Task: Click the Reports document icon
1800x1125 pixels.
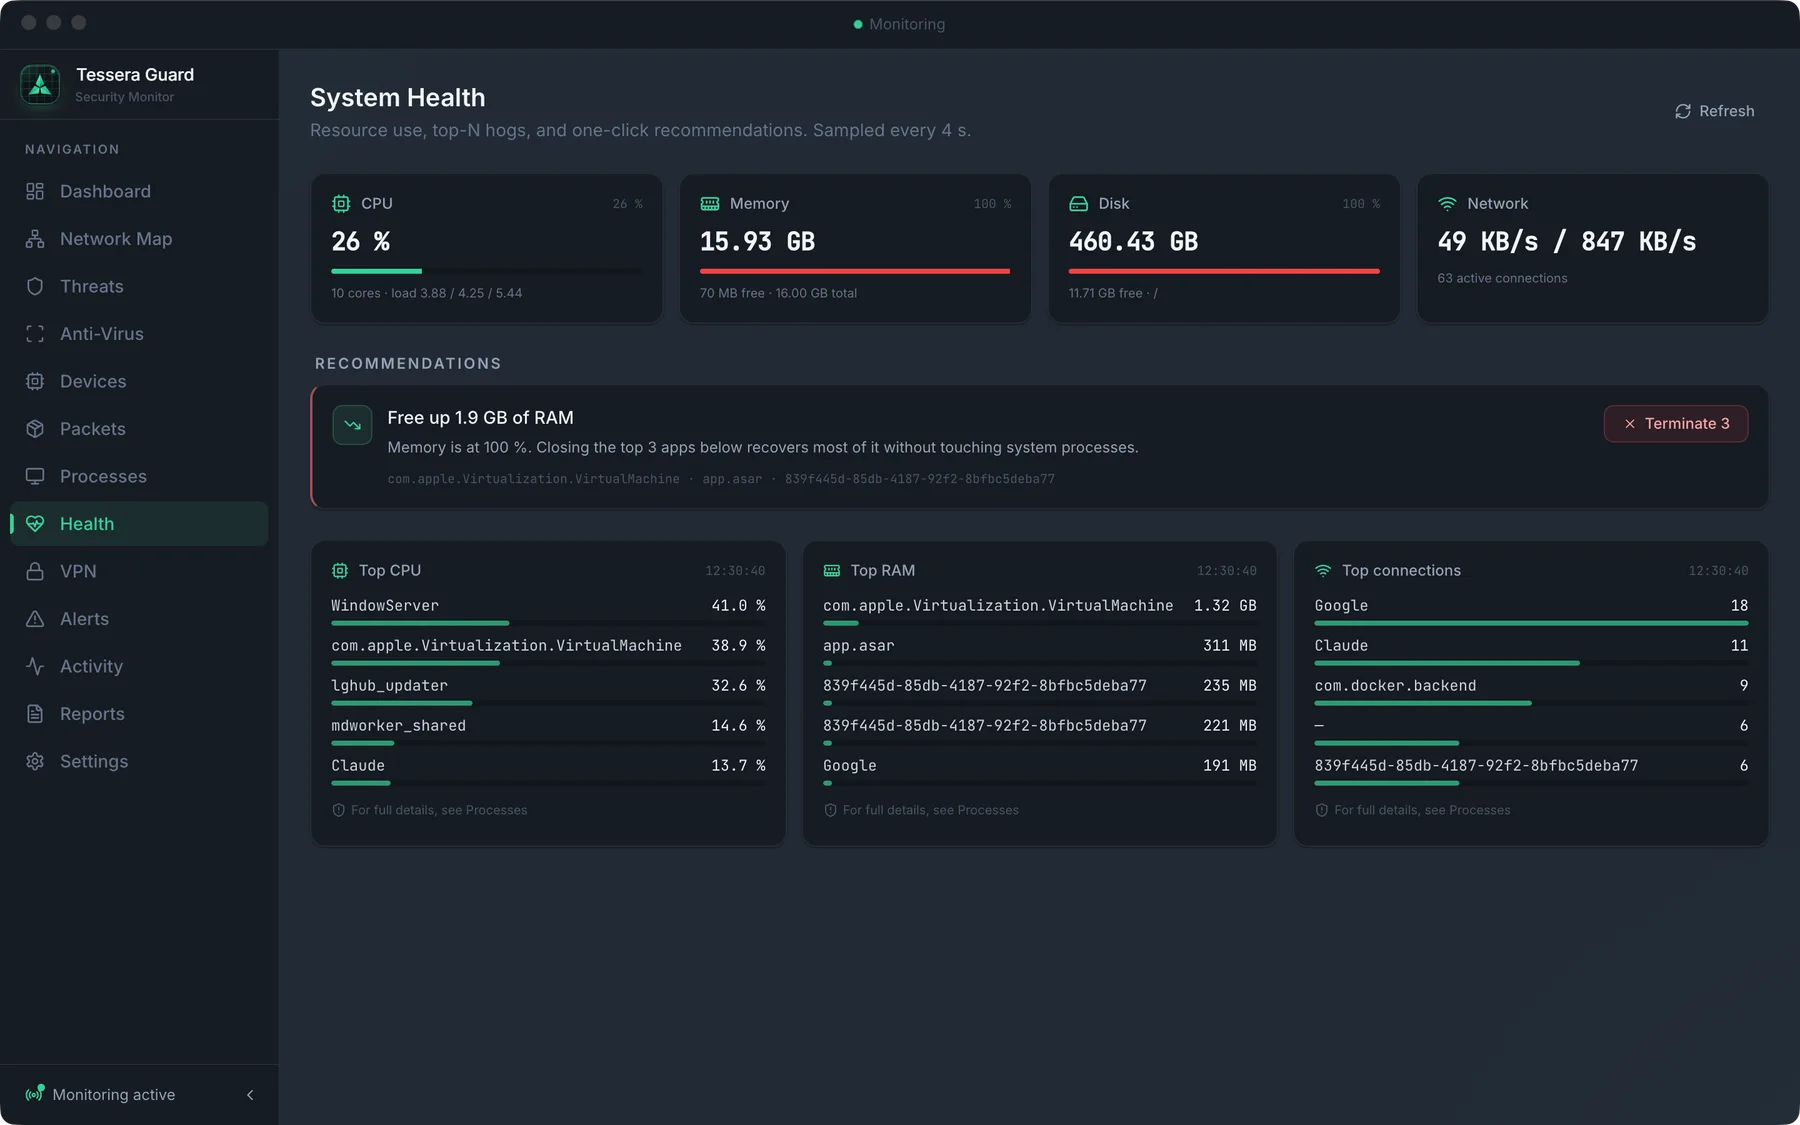Action: pos(35,714)
